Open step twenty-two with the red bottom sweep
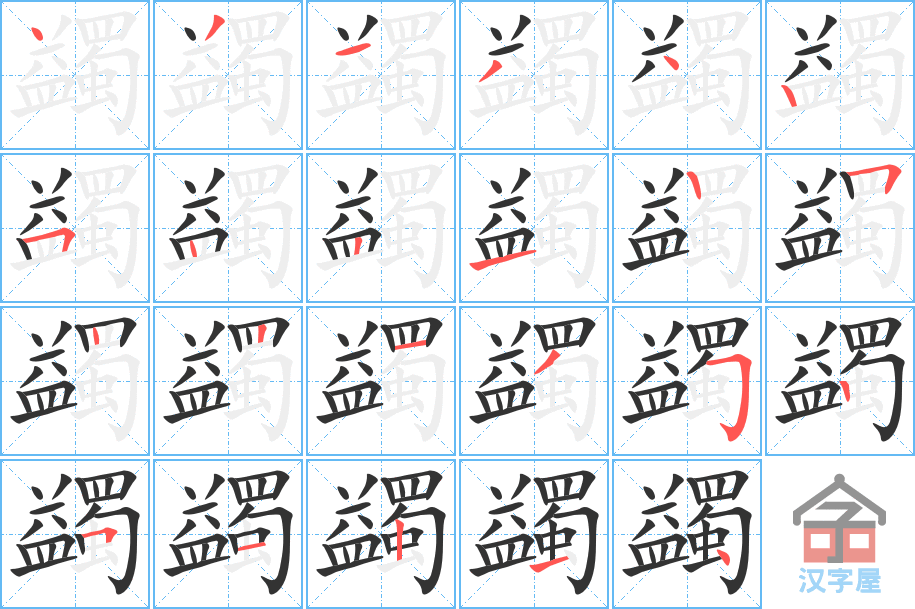The image size is (915, 609). 534,534
